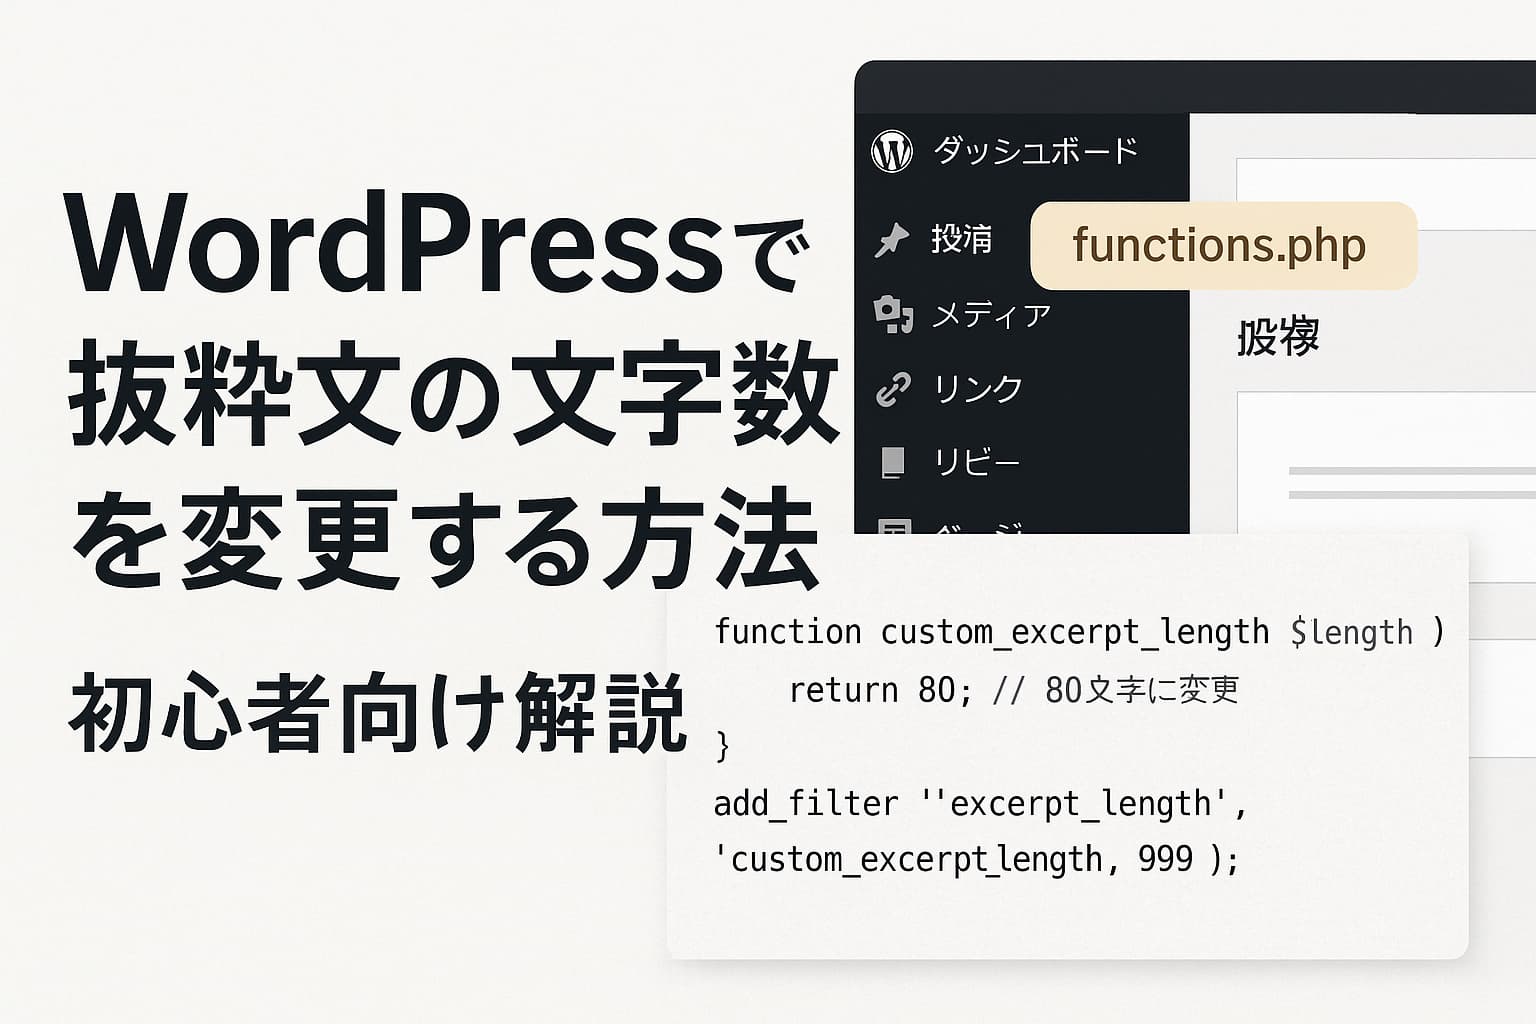
Task: Click the chain link icon for リンク
Action: (x=893, y=388)
